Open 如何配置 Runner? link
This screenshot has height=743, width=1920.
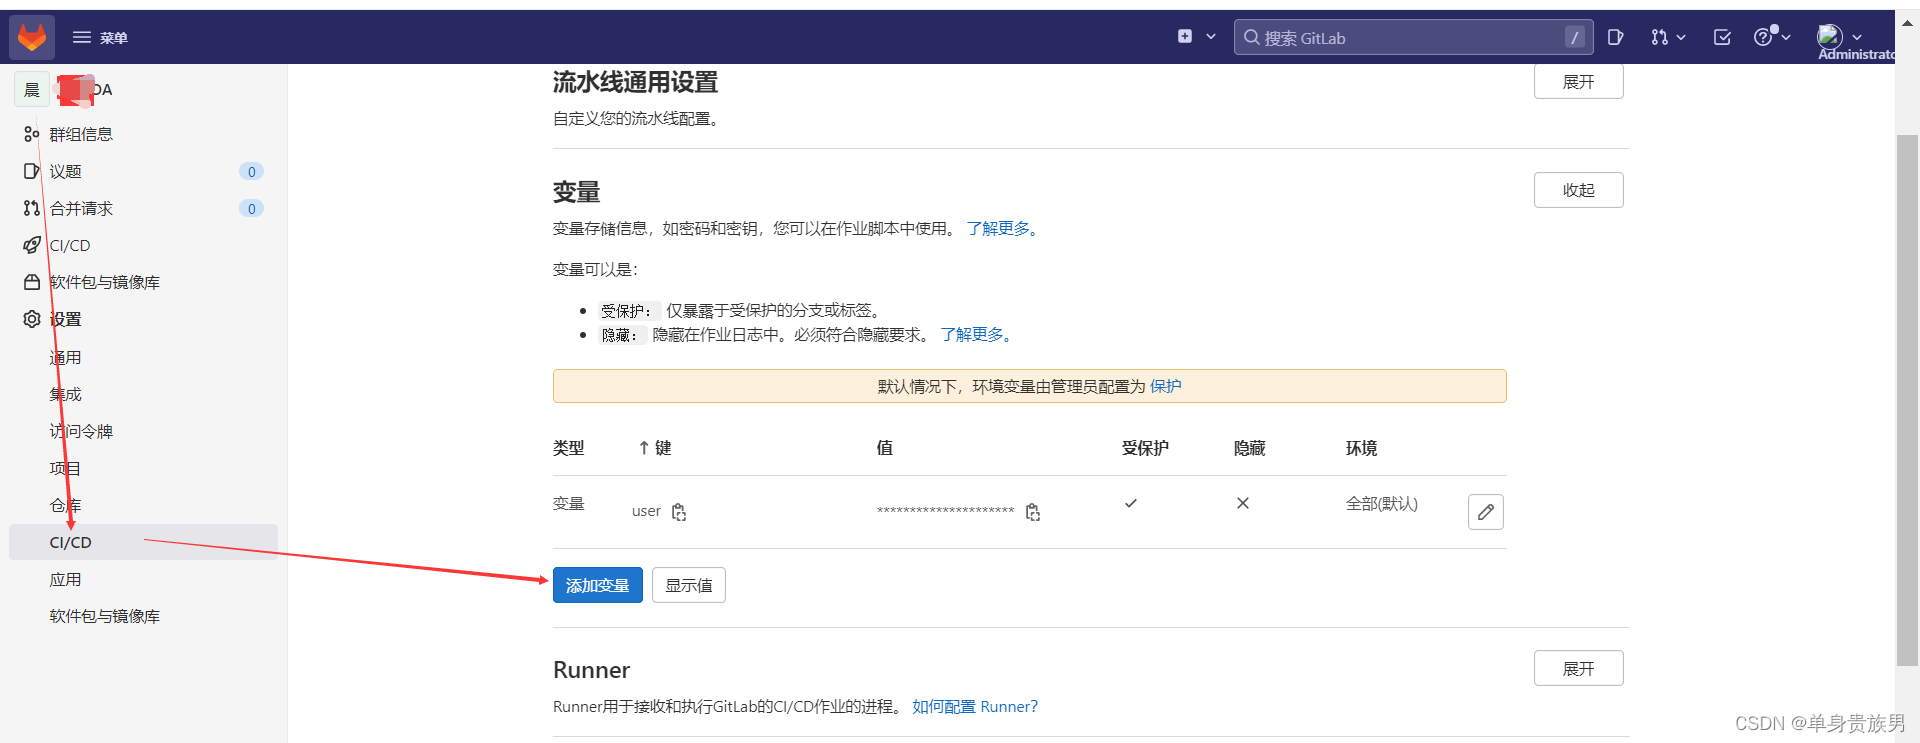pos(975,707)
